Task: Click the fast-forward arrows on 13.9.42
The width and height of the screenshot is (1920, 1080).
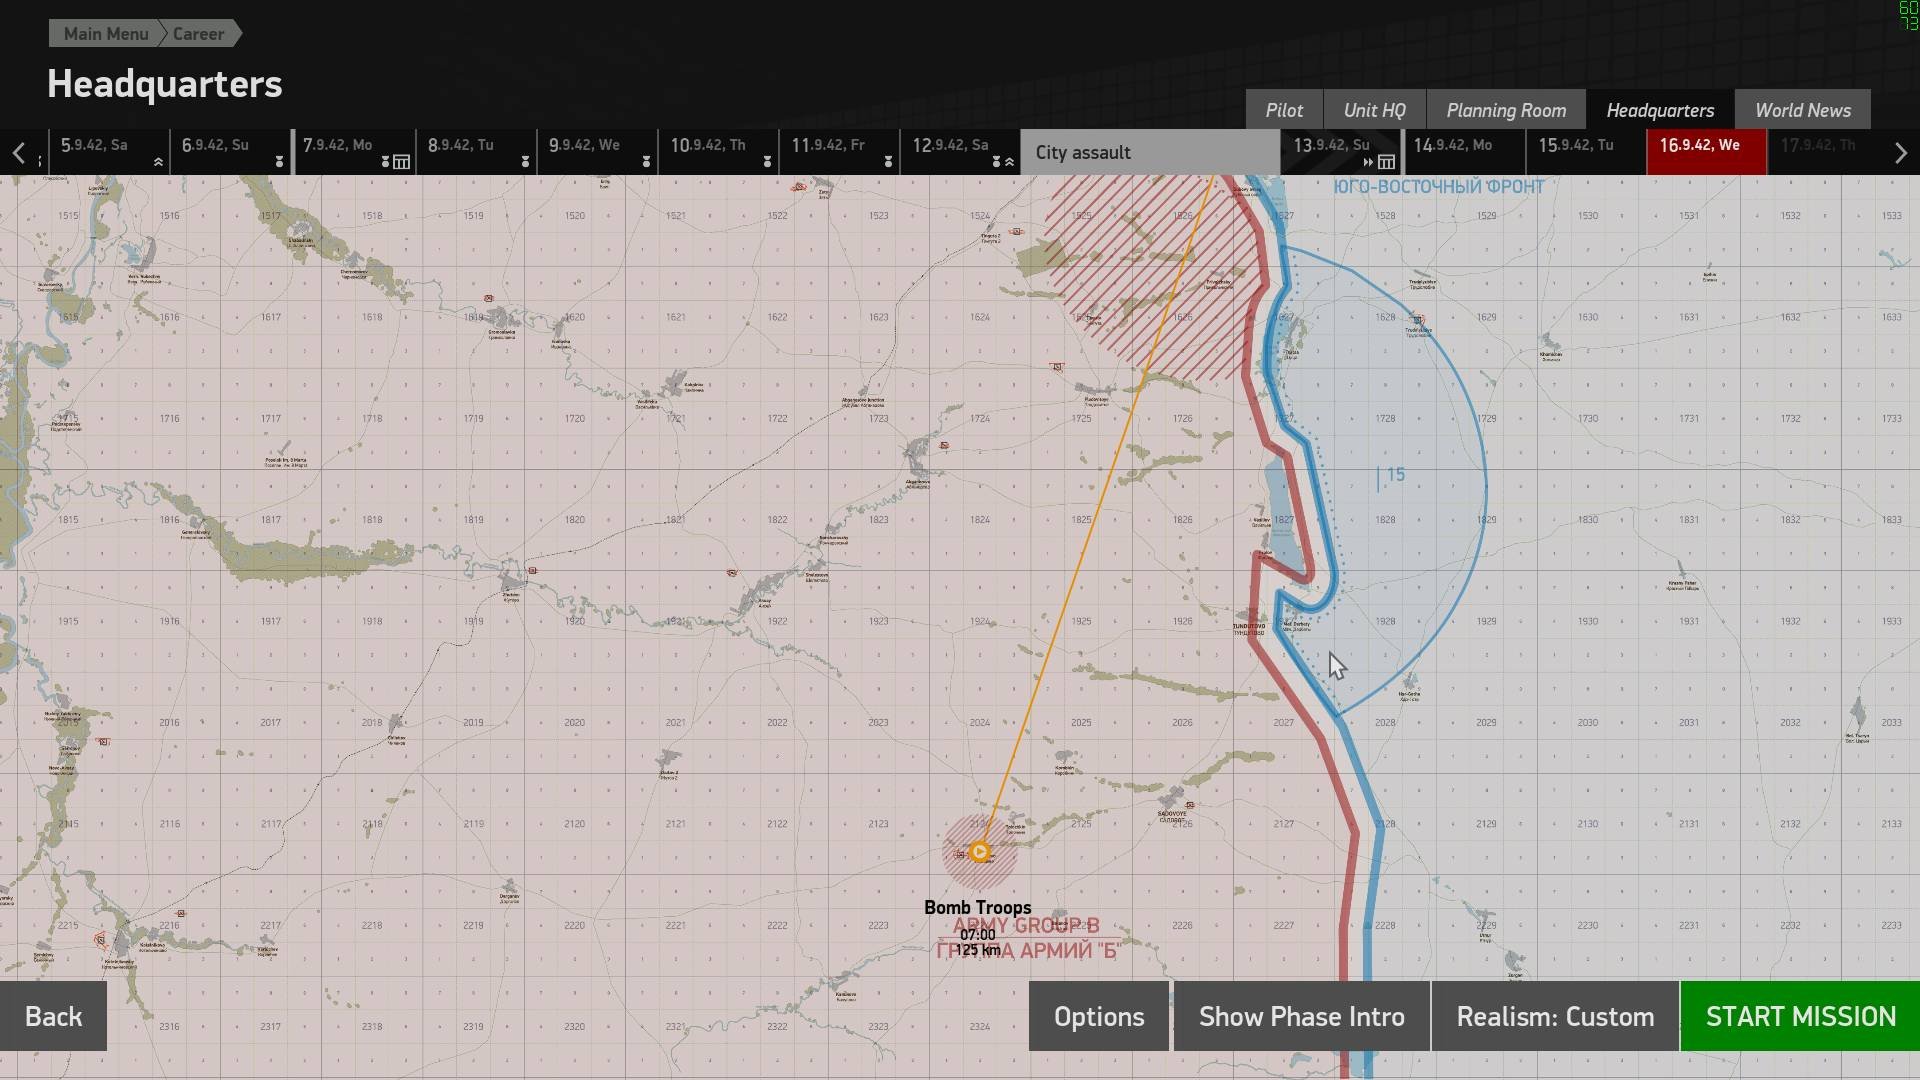Action: pyautogui.click(x=1368, y=162)
